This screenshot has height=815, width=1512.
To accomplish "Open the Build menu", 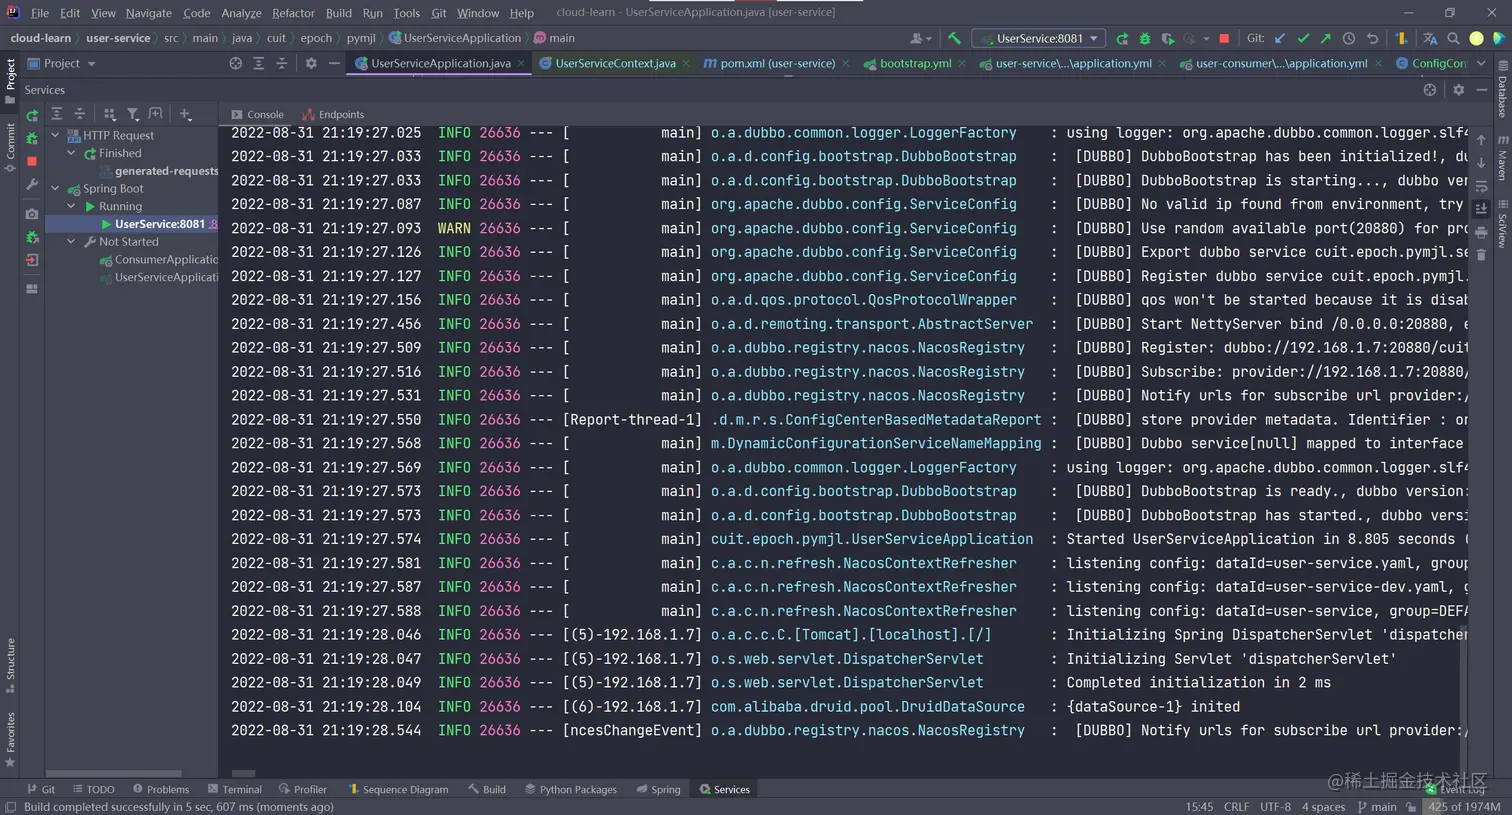I will (x=338, y=13).
